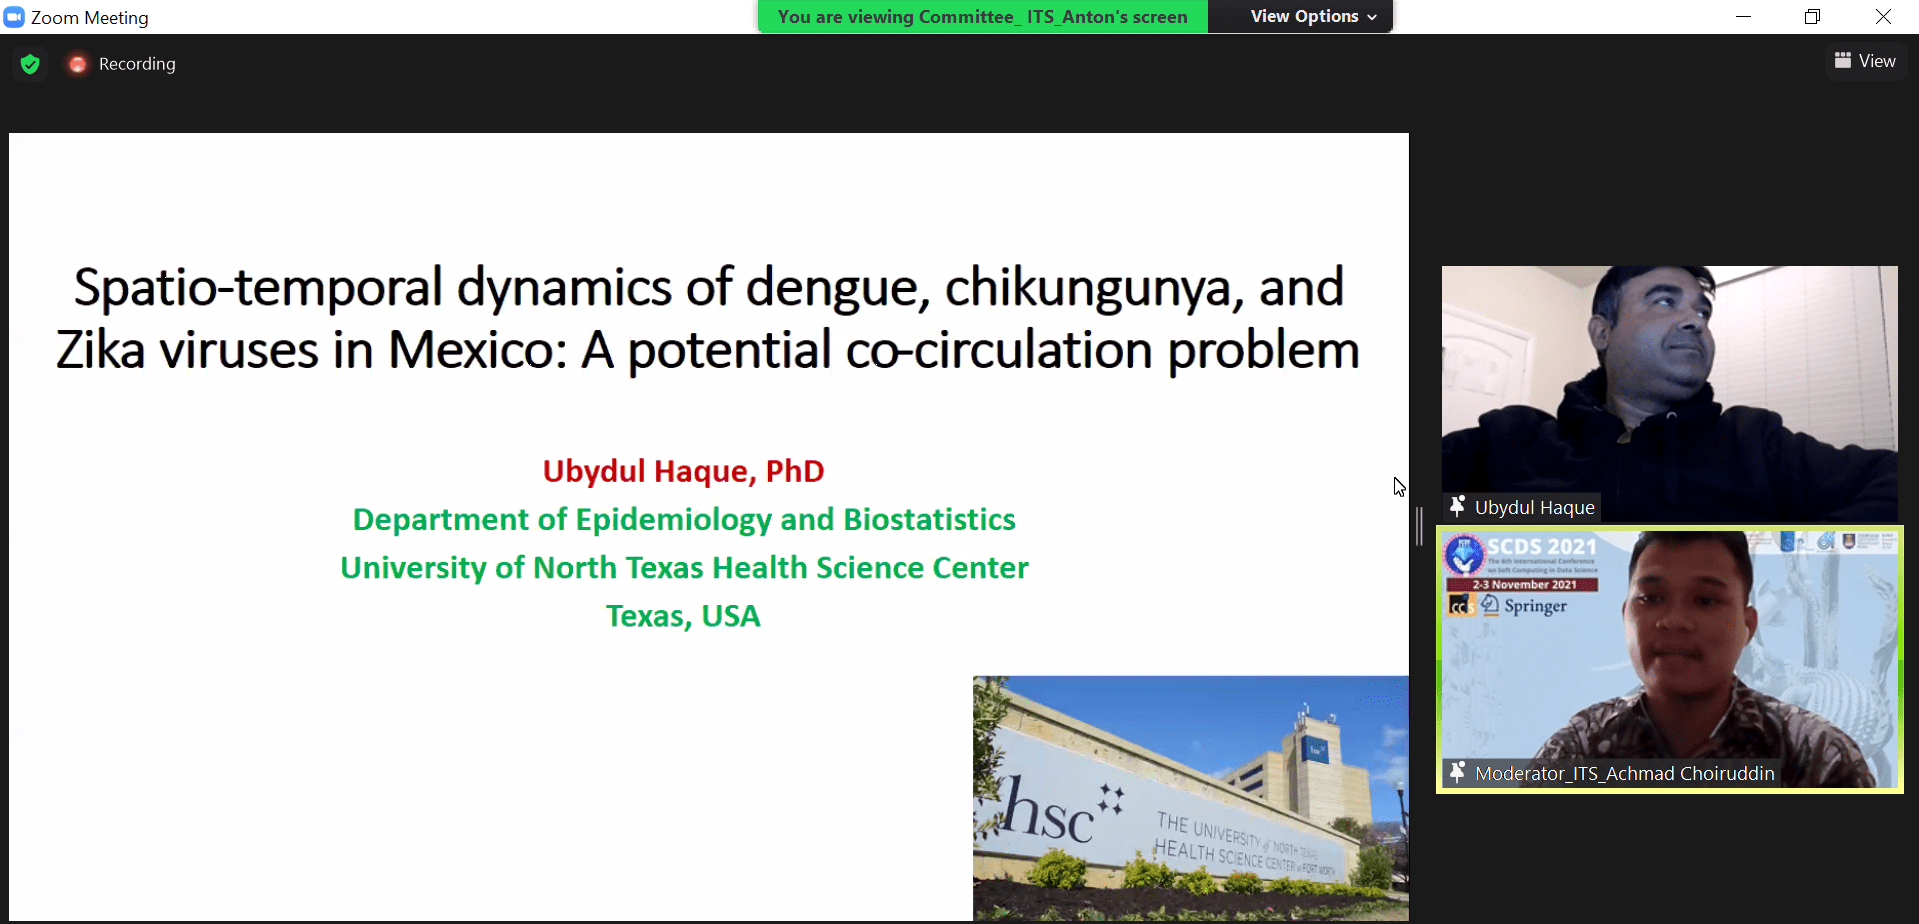Click the green screen-sharing notification banner
The height and width of the screenshot is (924, 1919).
[982, 17]
